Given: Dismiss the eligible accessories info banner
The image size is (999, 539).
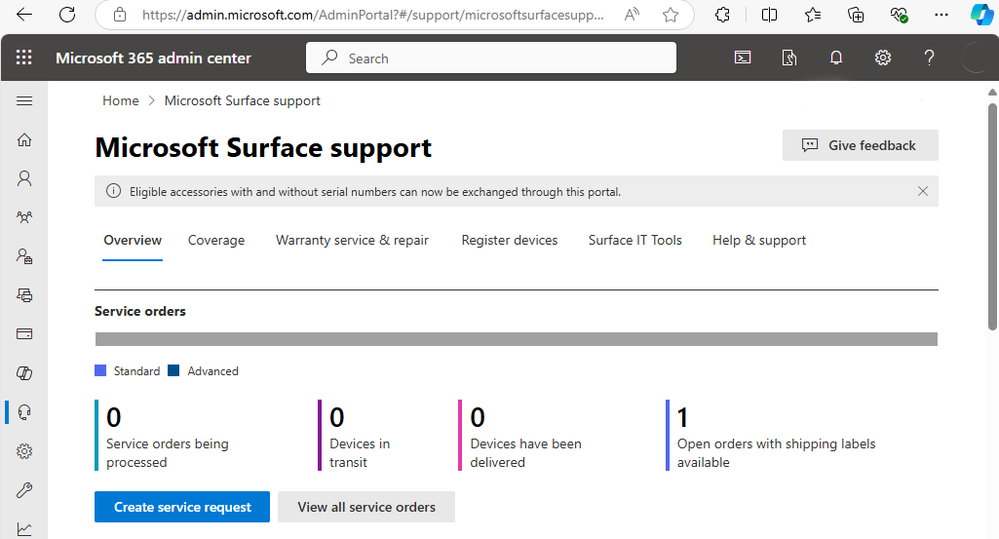Looking at the screenshot, I should 923,191.
